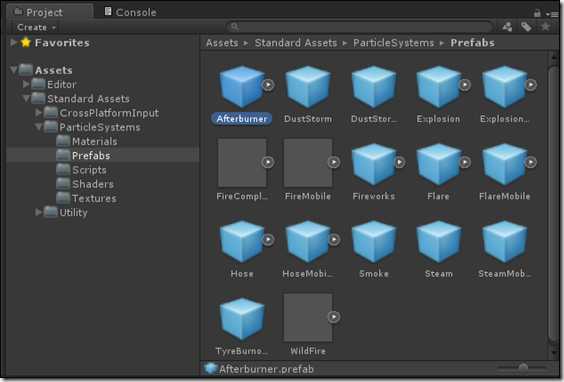Image resolution: width=564 pixels, height=382 pixels.
Task: Select the Explosion prefab cube icon
Action: click(439, 86)
